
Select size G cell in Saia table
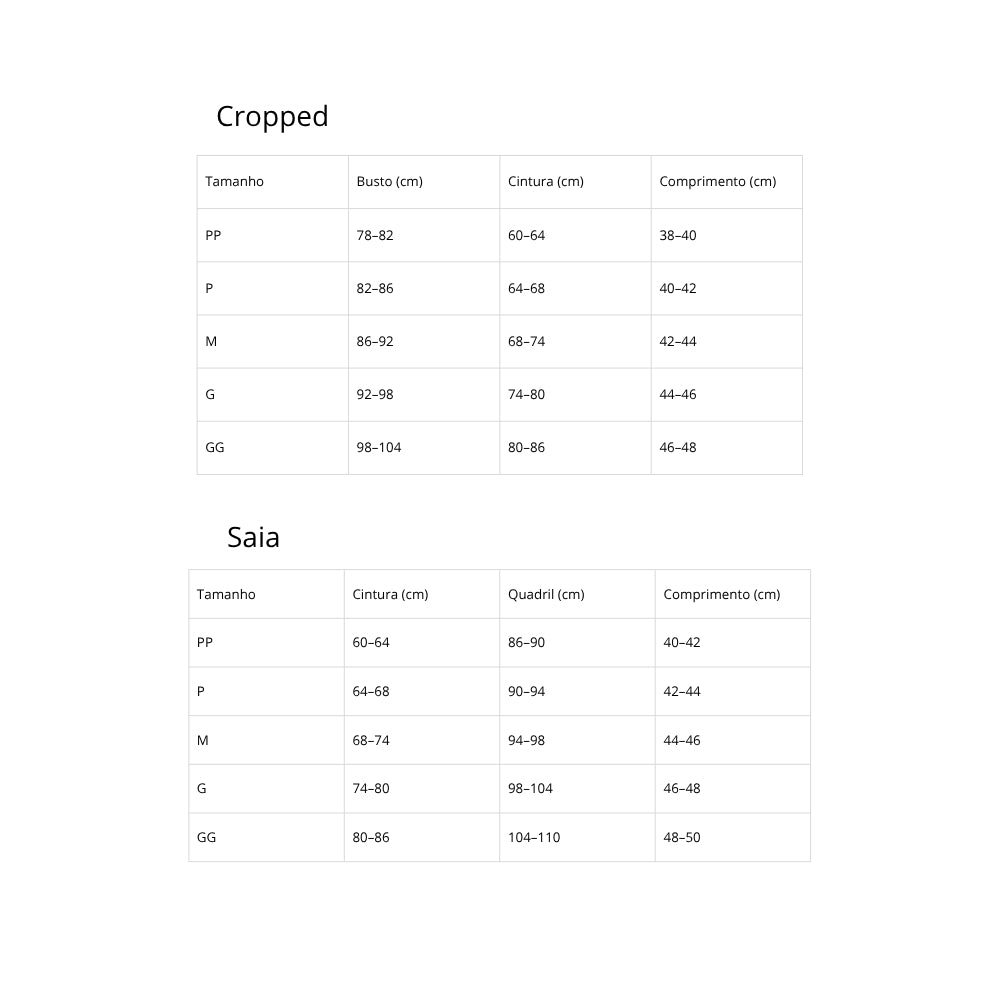pos(202,789)
